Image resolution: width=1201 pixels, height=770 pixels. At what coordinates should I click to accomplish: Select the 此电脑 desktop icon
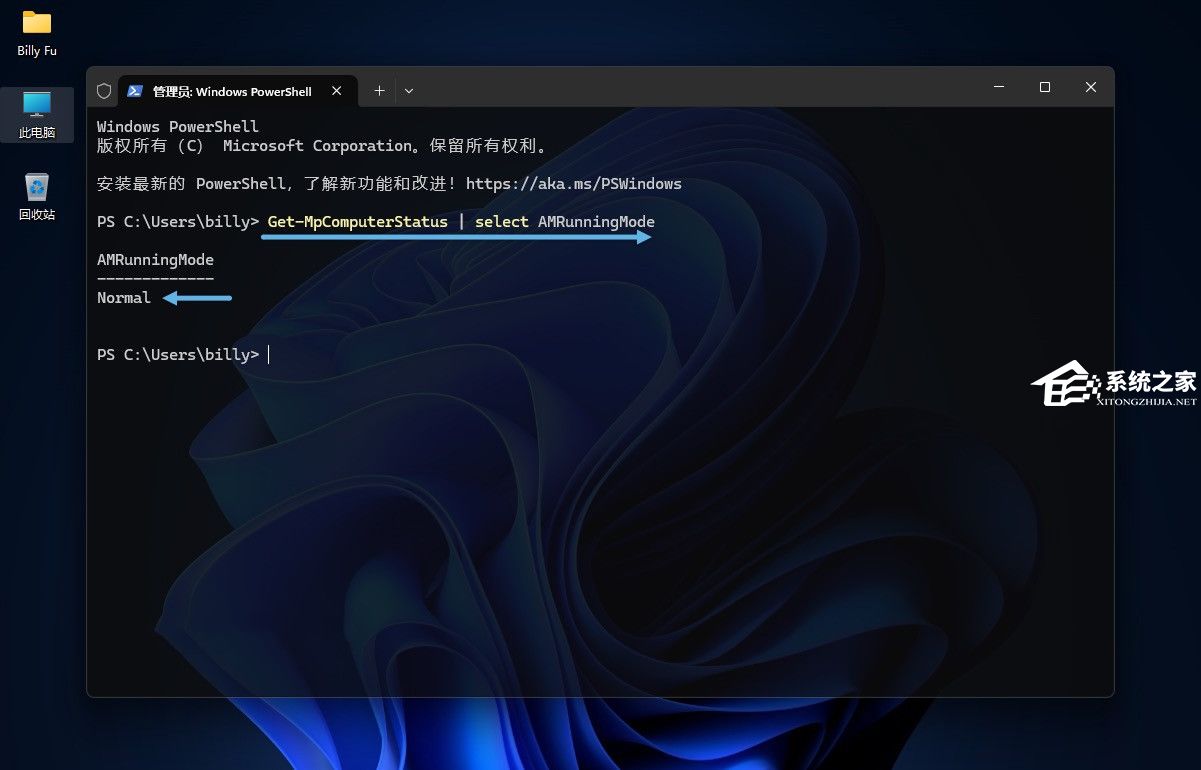pos(37,115)
